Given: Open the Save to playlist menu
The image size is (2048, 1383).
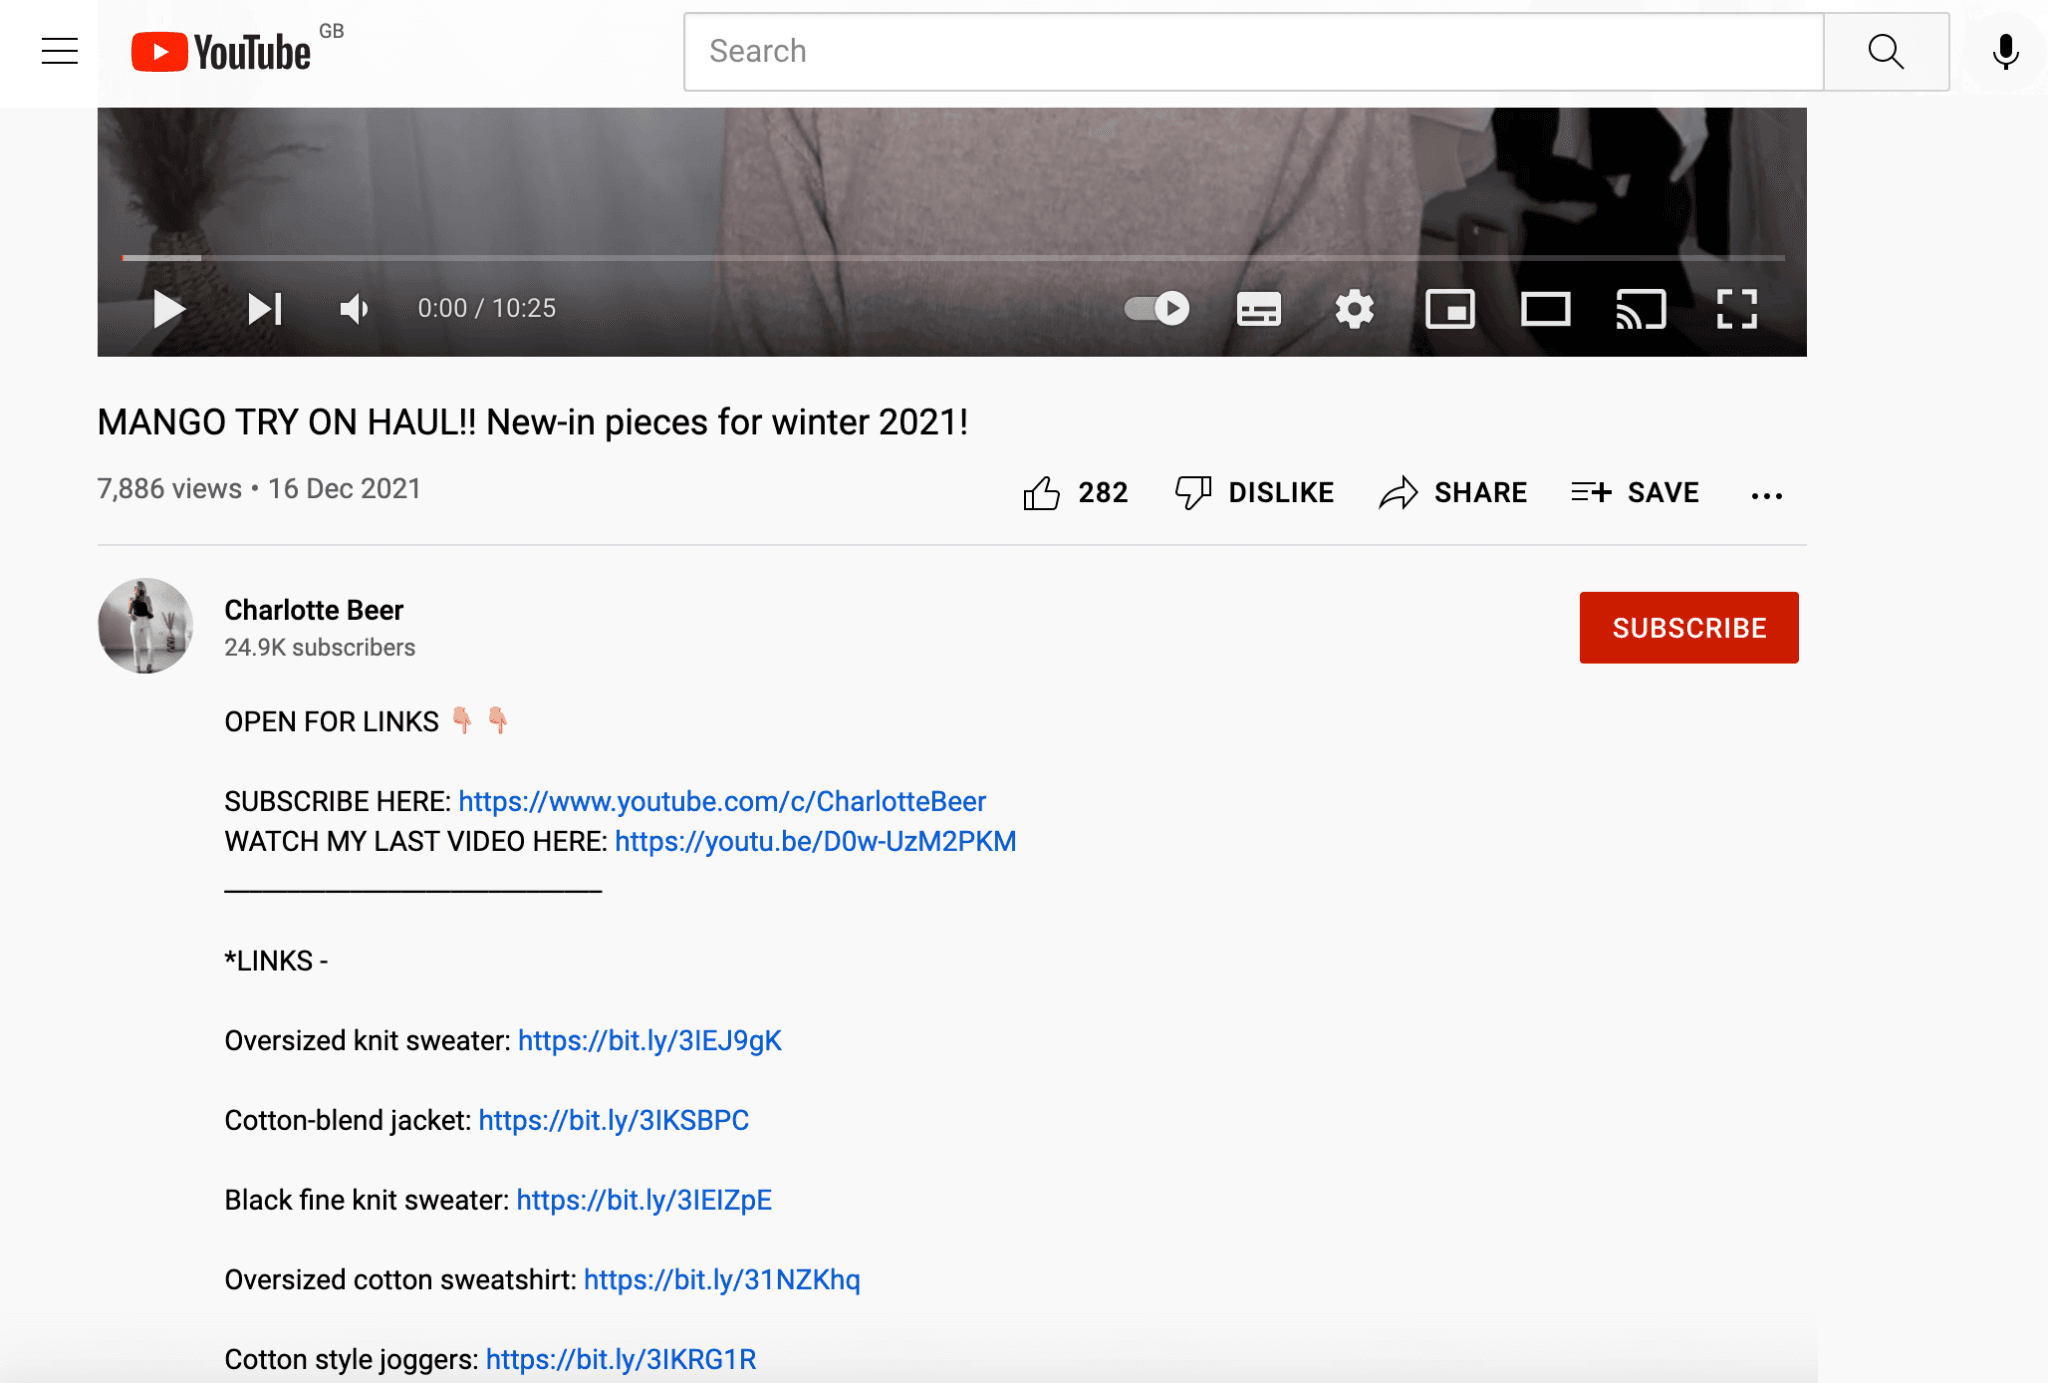Looking at the screenshot, I should 1635,492.
